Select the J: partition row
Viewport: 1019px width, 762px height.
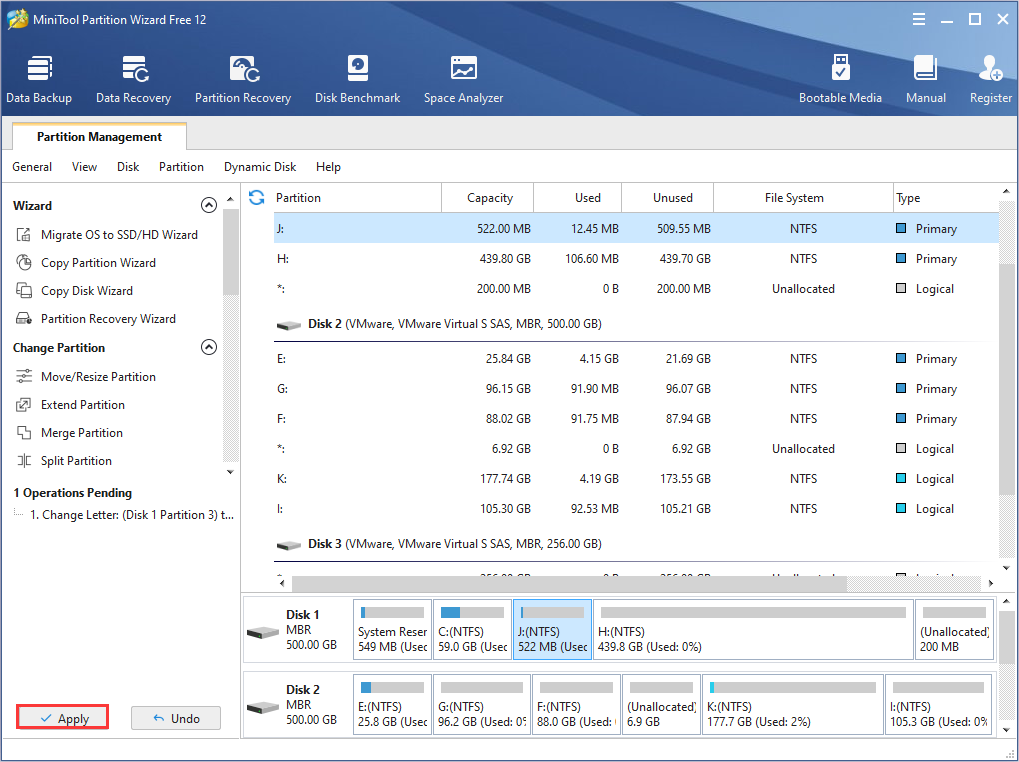click(636, 229)
